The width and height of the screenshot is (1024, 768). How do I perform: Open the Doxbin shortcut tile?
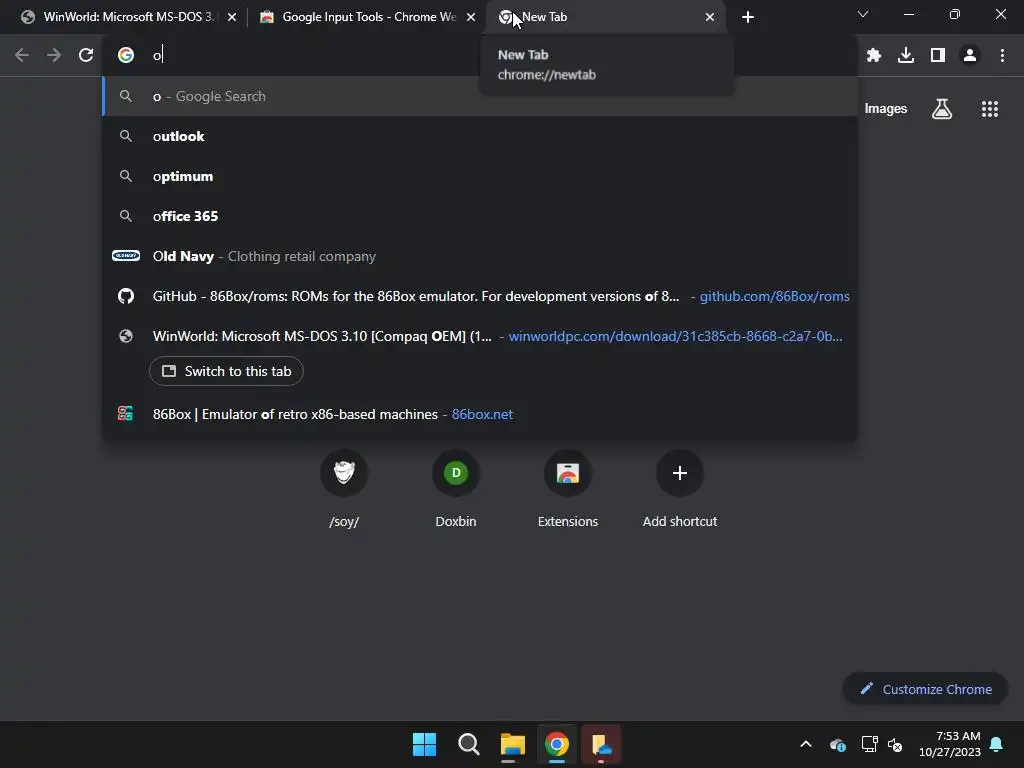coord(456,490)
